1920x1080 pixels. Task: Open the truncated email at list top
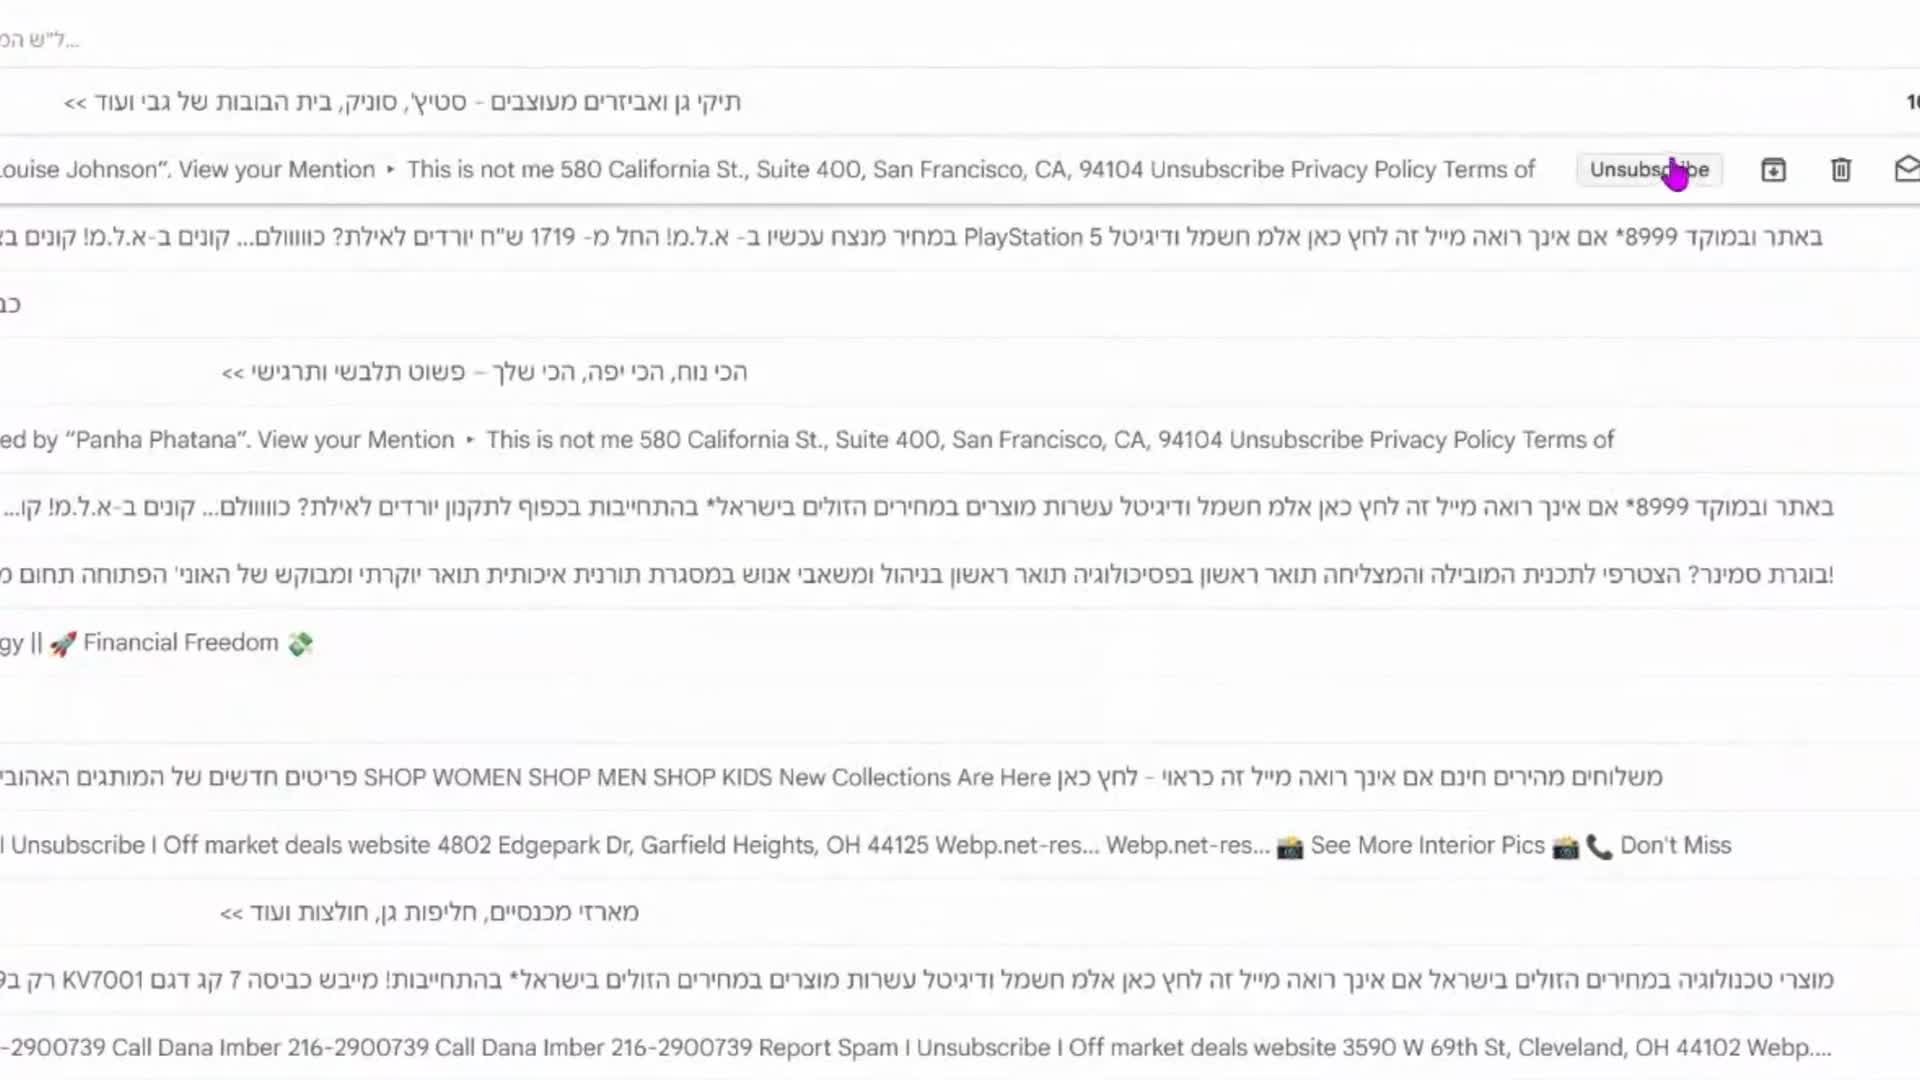coord(40,40)
